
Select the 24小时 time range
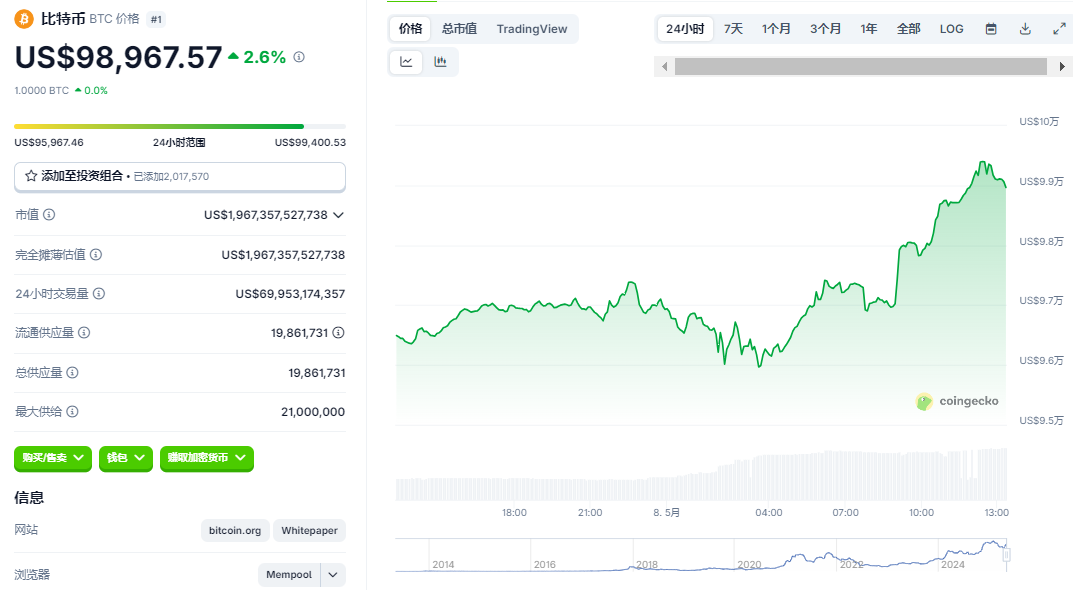(685, 29)
